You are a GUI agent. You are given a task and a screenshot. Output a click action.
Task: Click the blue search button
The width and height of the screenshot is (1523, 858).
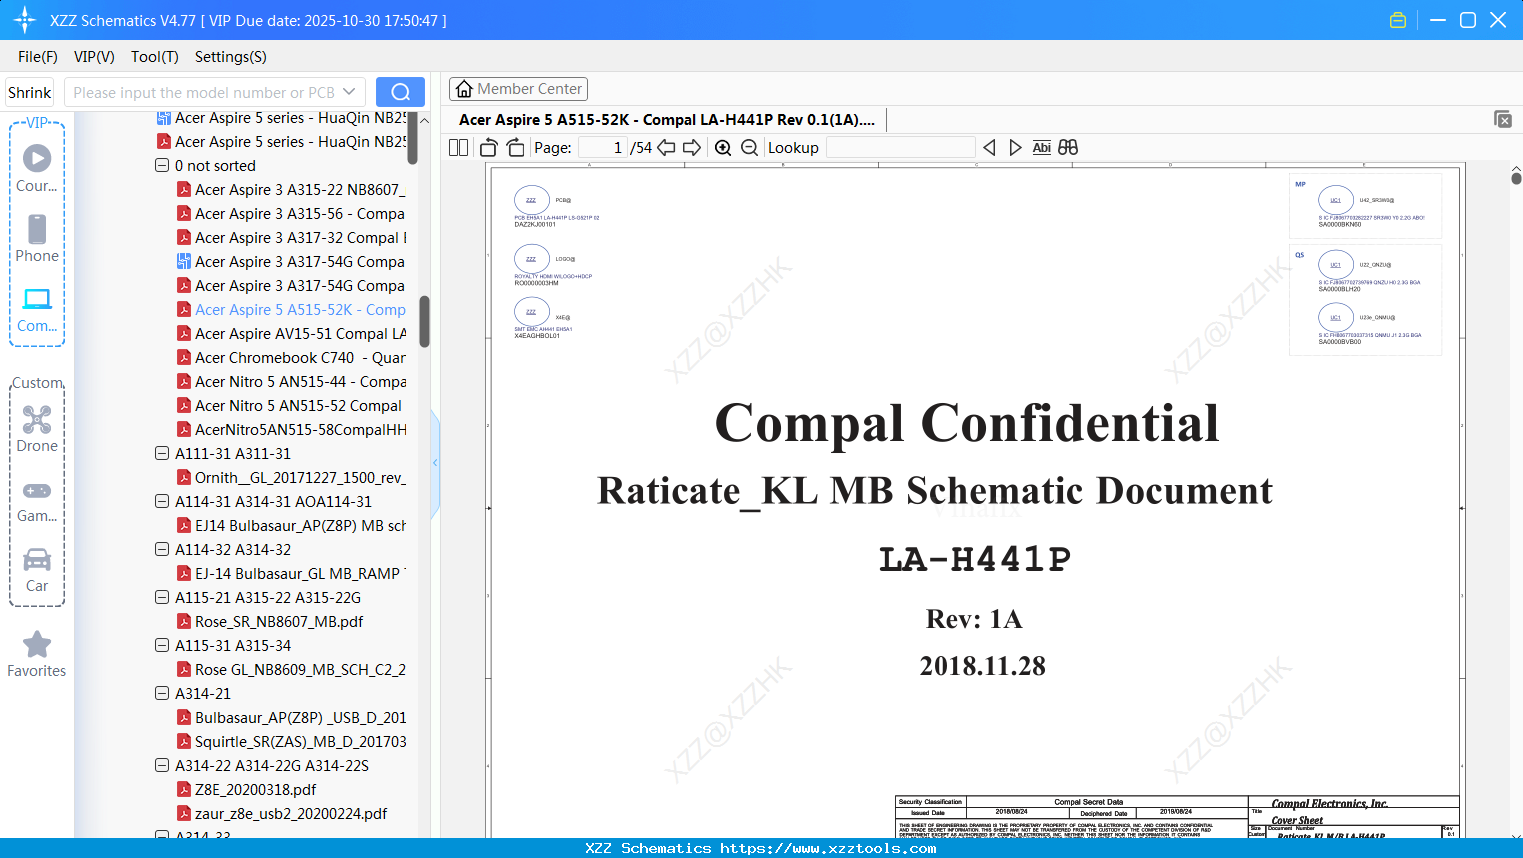click(x=400, y=92)
